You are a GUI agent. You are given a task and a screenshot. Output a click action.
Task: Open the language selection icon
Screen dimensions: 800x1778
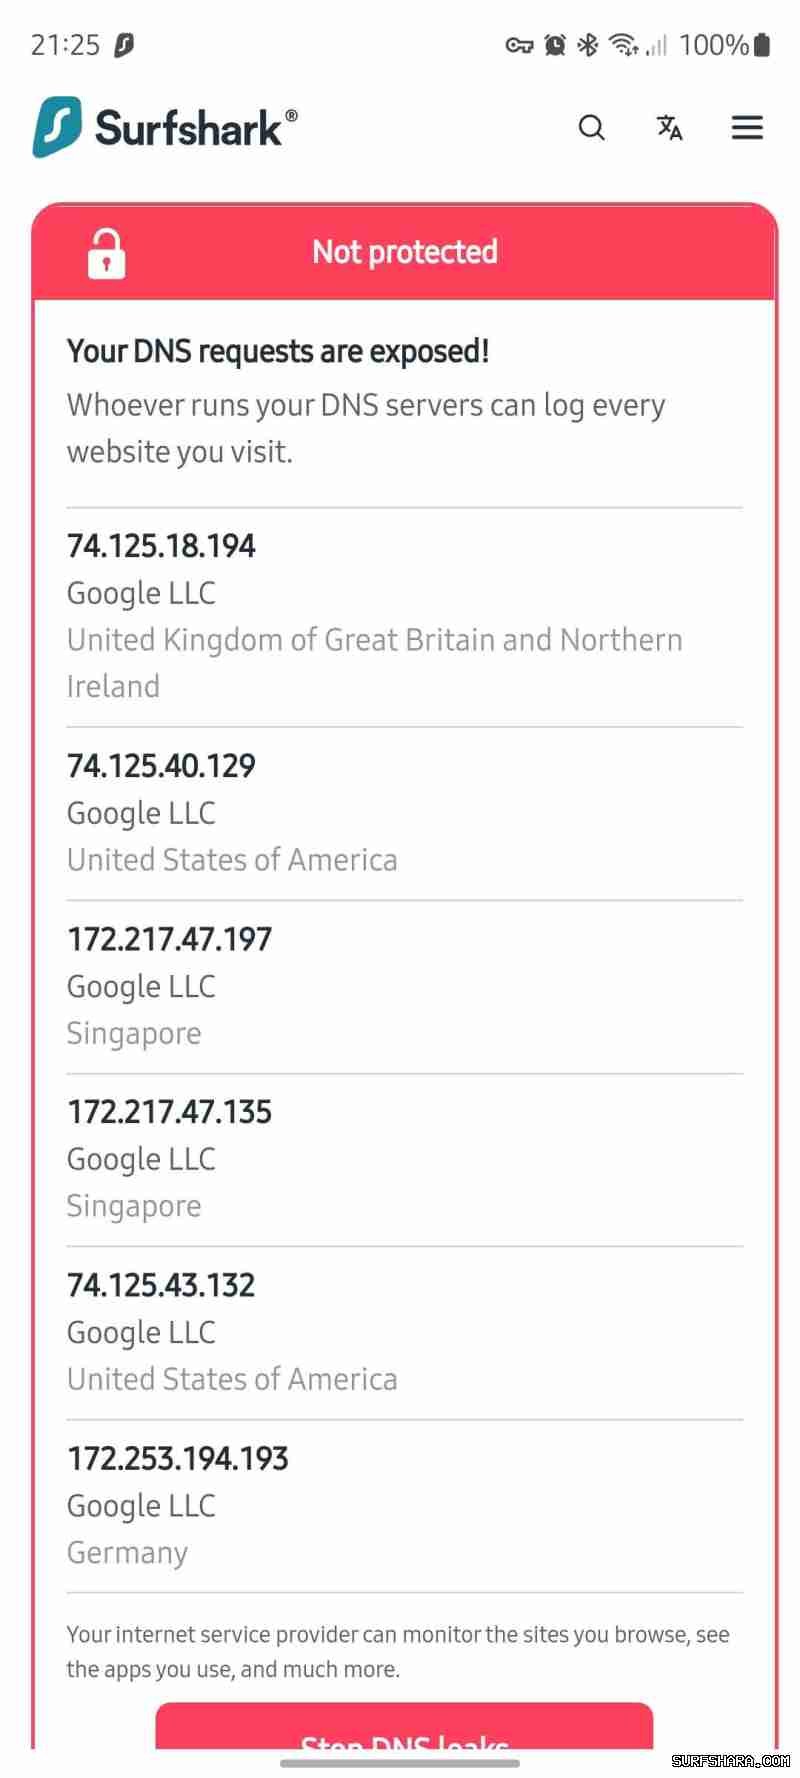click(x=669, y=128)
